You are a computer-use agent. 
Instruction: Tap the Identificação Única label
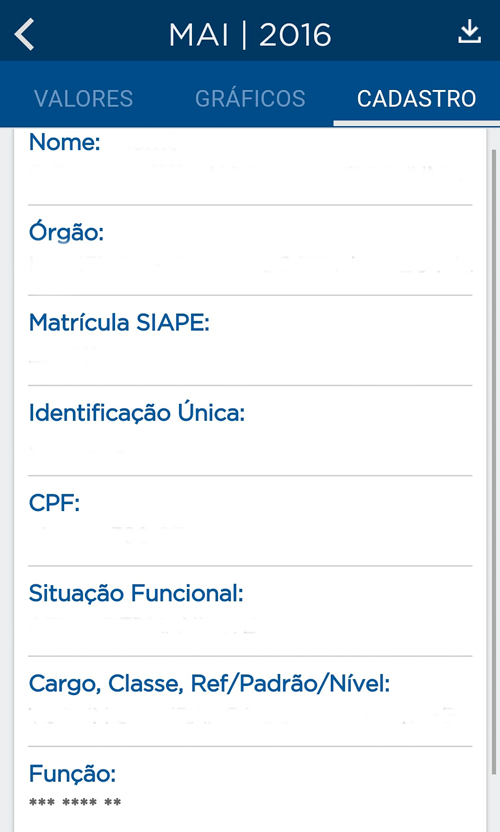tap(137, 413)
